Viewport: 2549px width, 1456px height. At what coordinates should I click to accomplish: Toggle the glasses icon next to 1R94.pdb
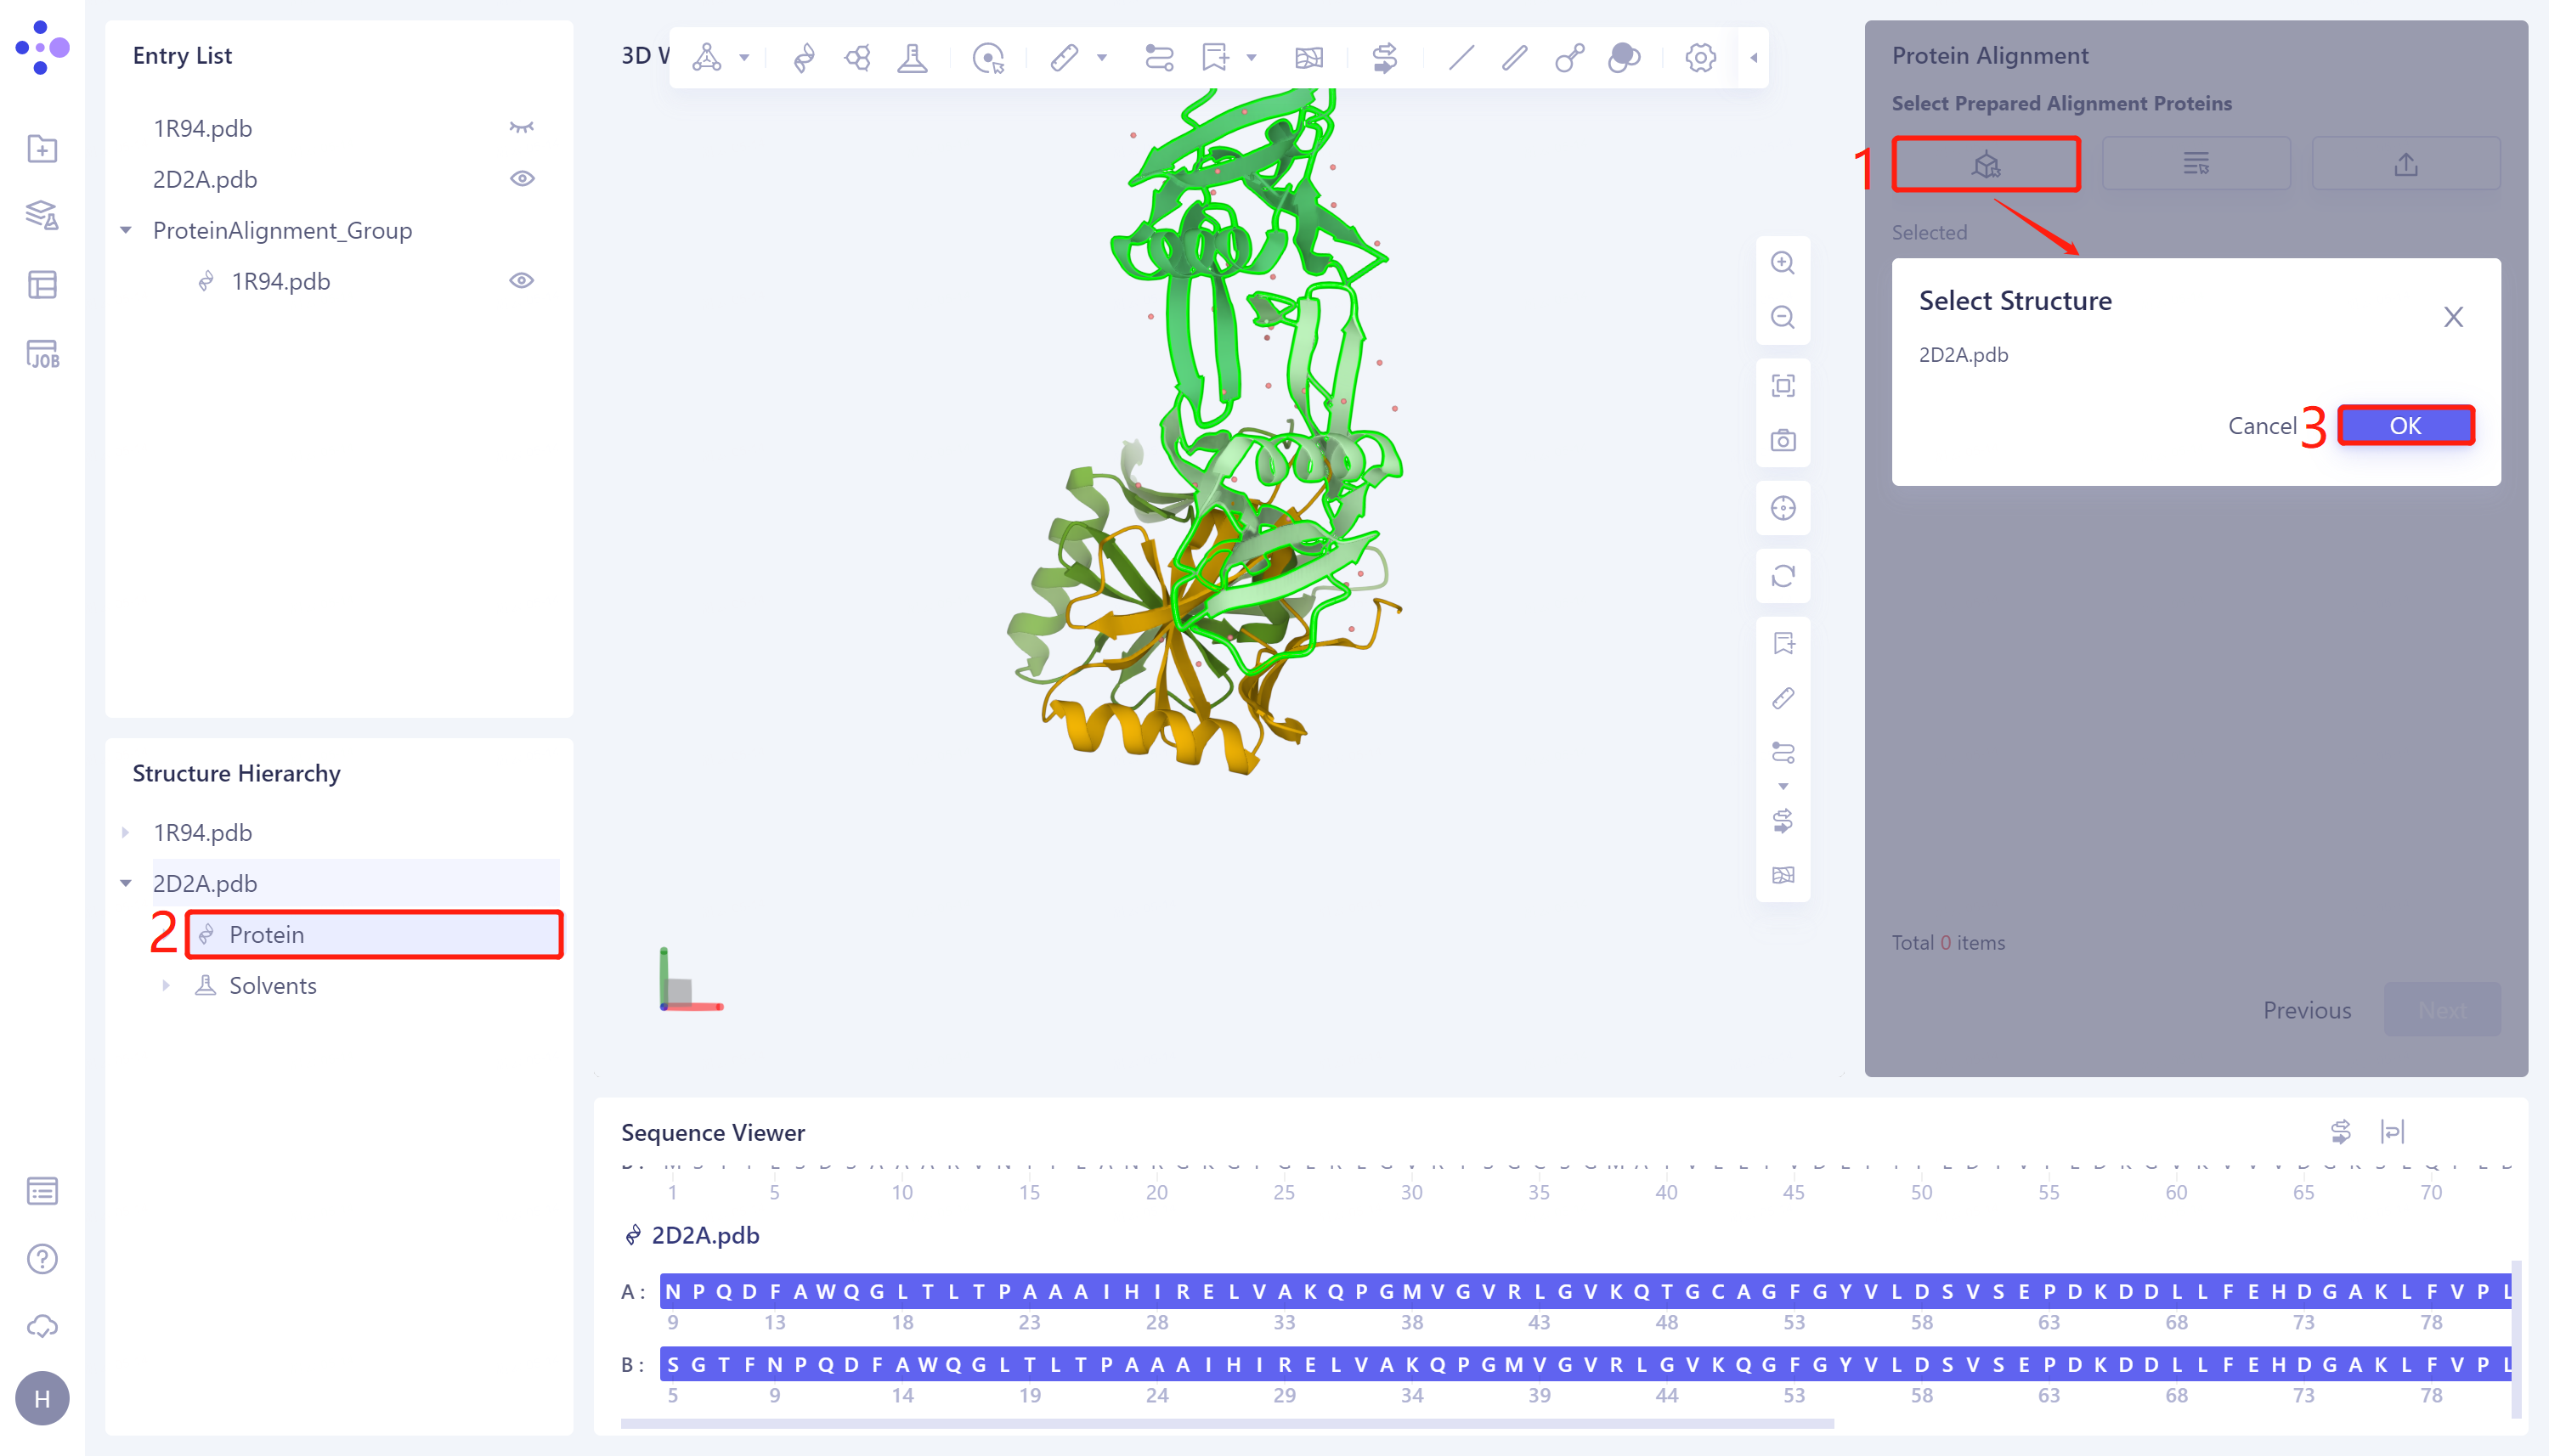(x=523, y=127)
